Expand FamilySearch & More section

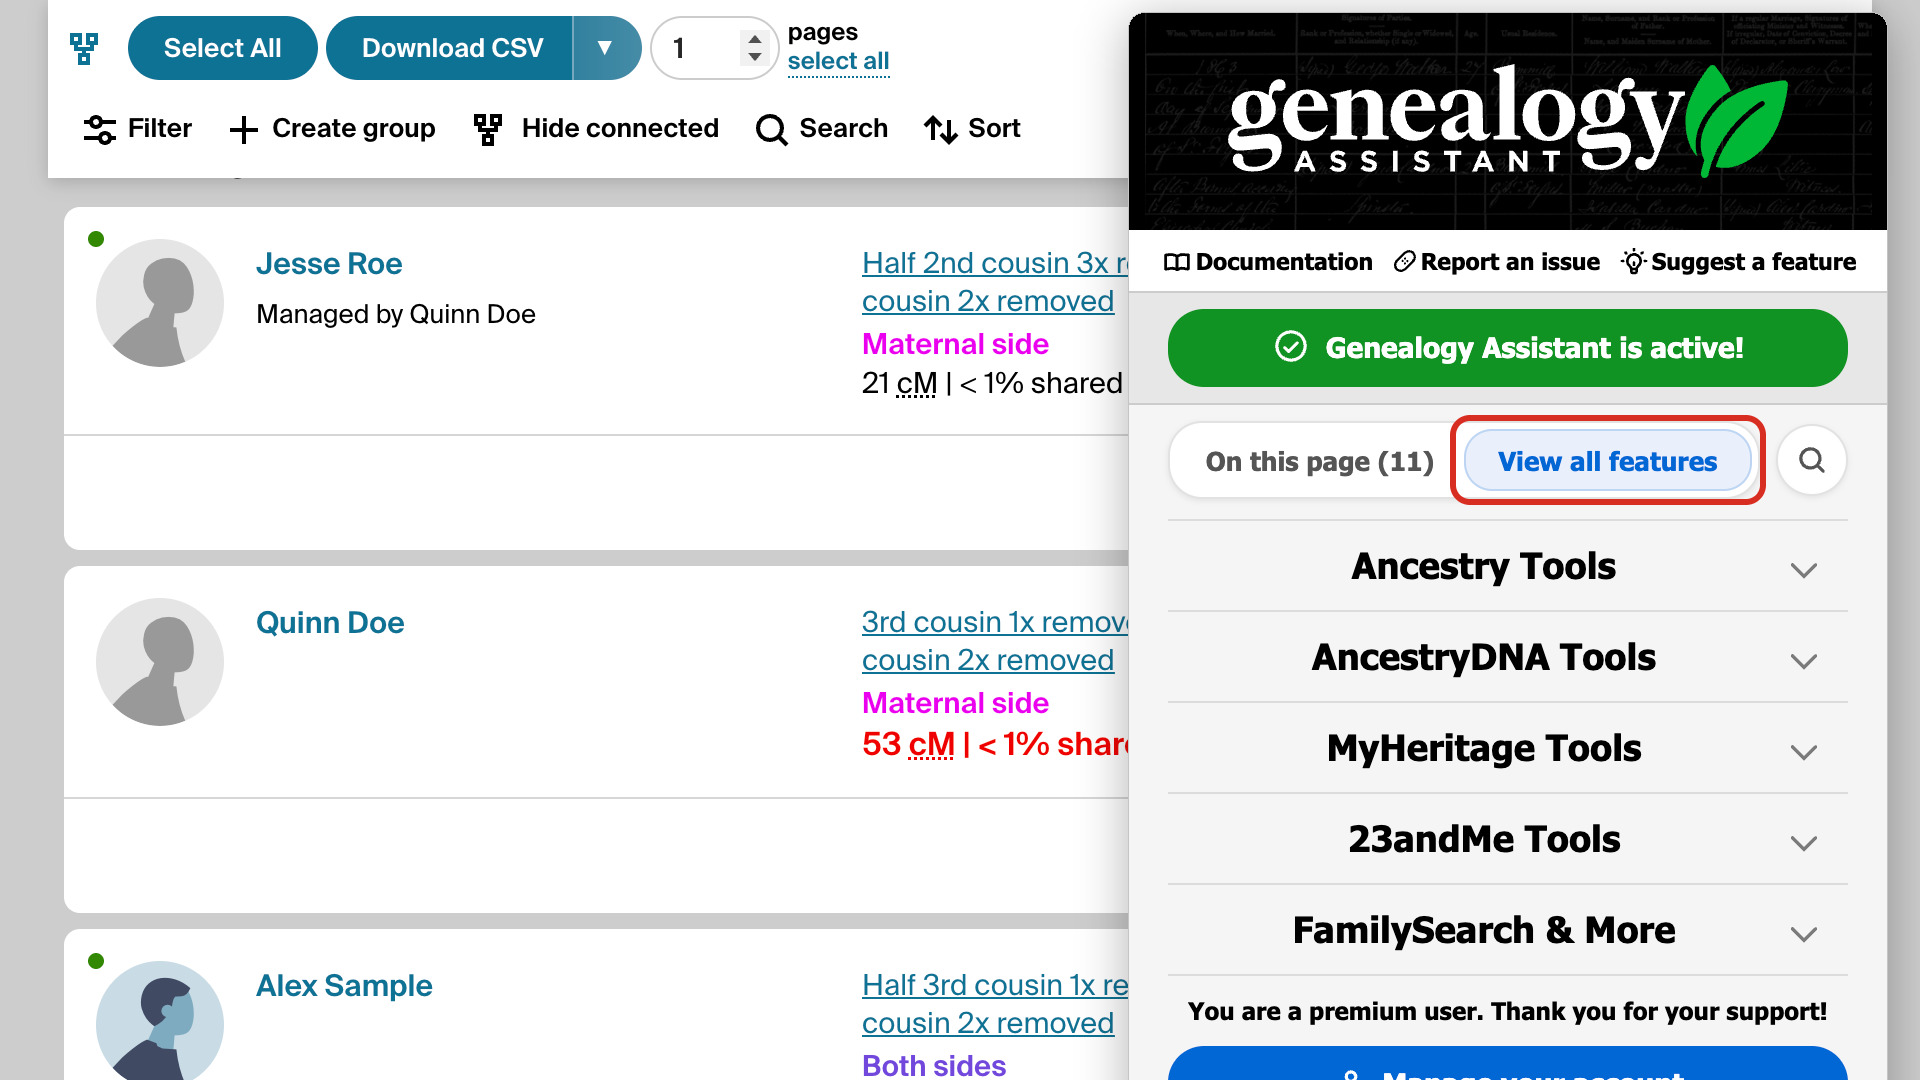click(x=1507, y=930)
